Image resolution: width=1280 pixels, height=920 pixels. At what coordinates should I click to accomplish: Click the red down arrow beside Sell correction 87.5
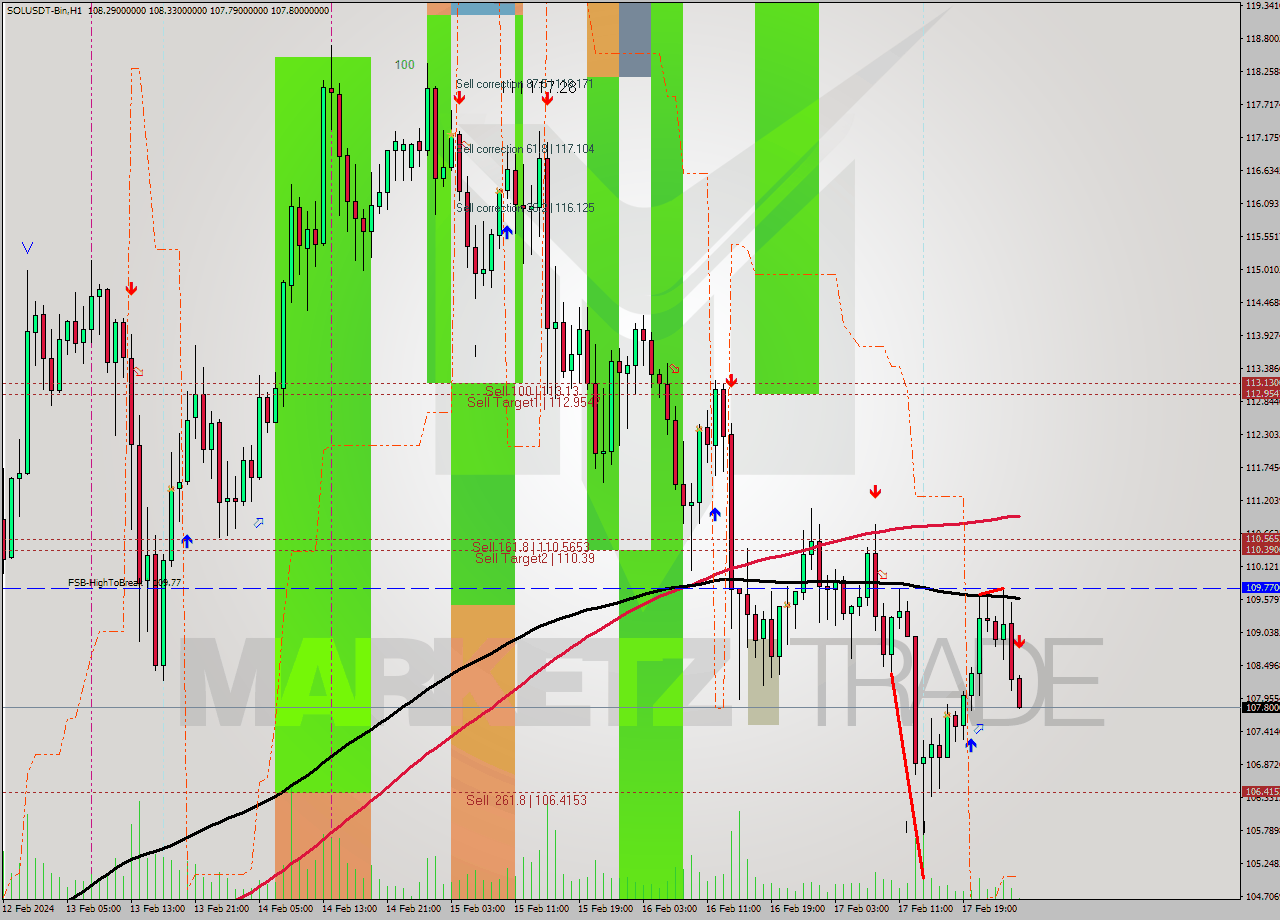(459, 97)
